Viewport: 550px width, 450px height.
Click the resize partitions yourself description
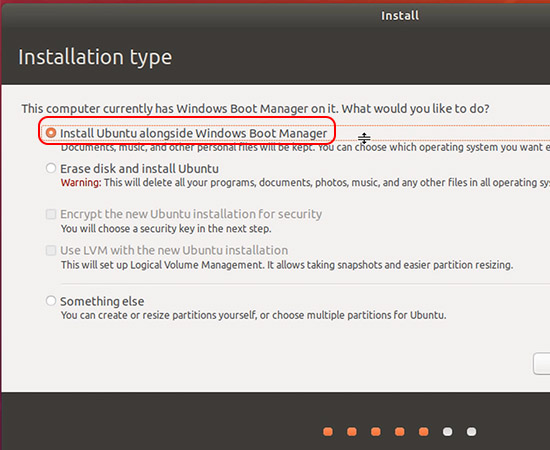tap(253, 315)
